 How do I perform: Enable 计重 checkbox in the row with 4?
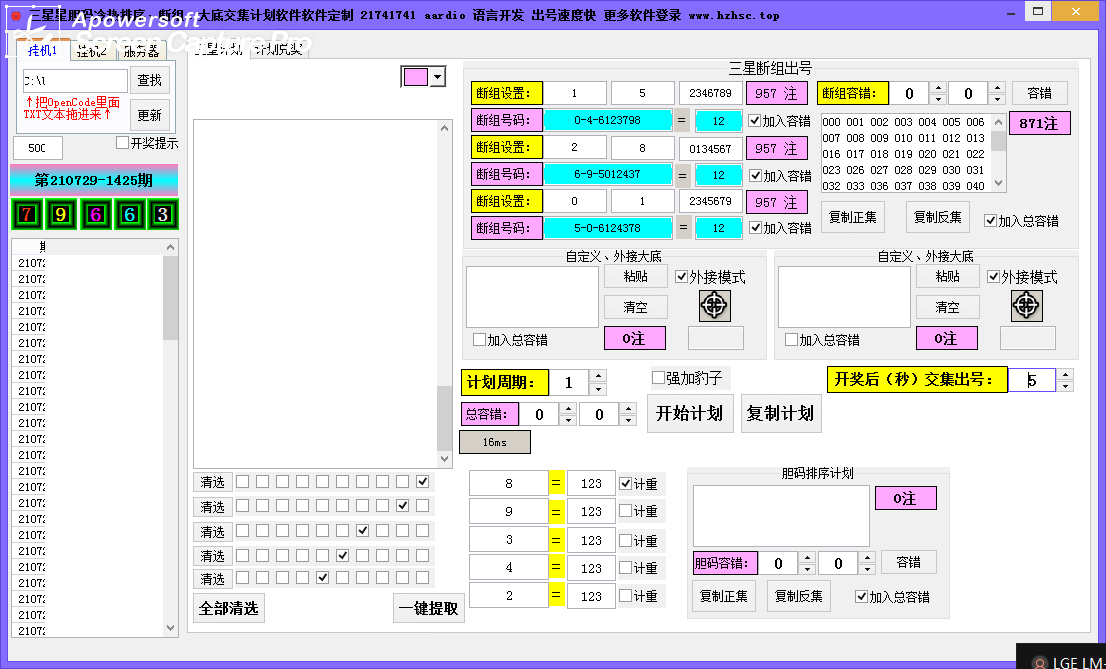tap(625, 567)
